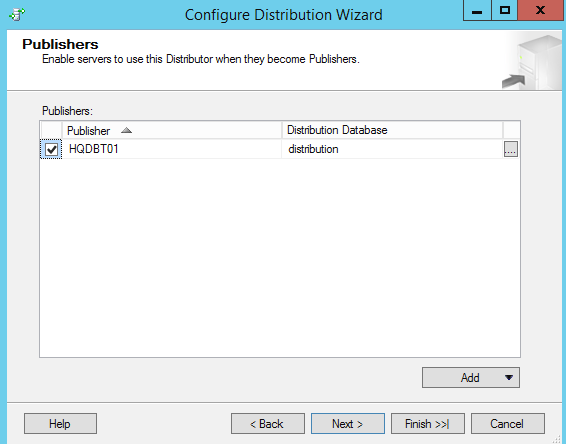The image size is (566, 444).
Task: Maximize the wizard window
Action: coord(504,10)
